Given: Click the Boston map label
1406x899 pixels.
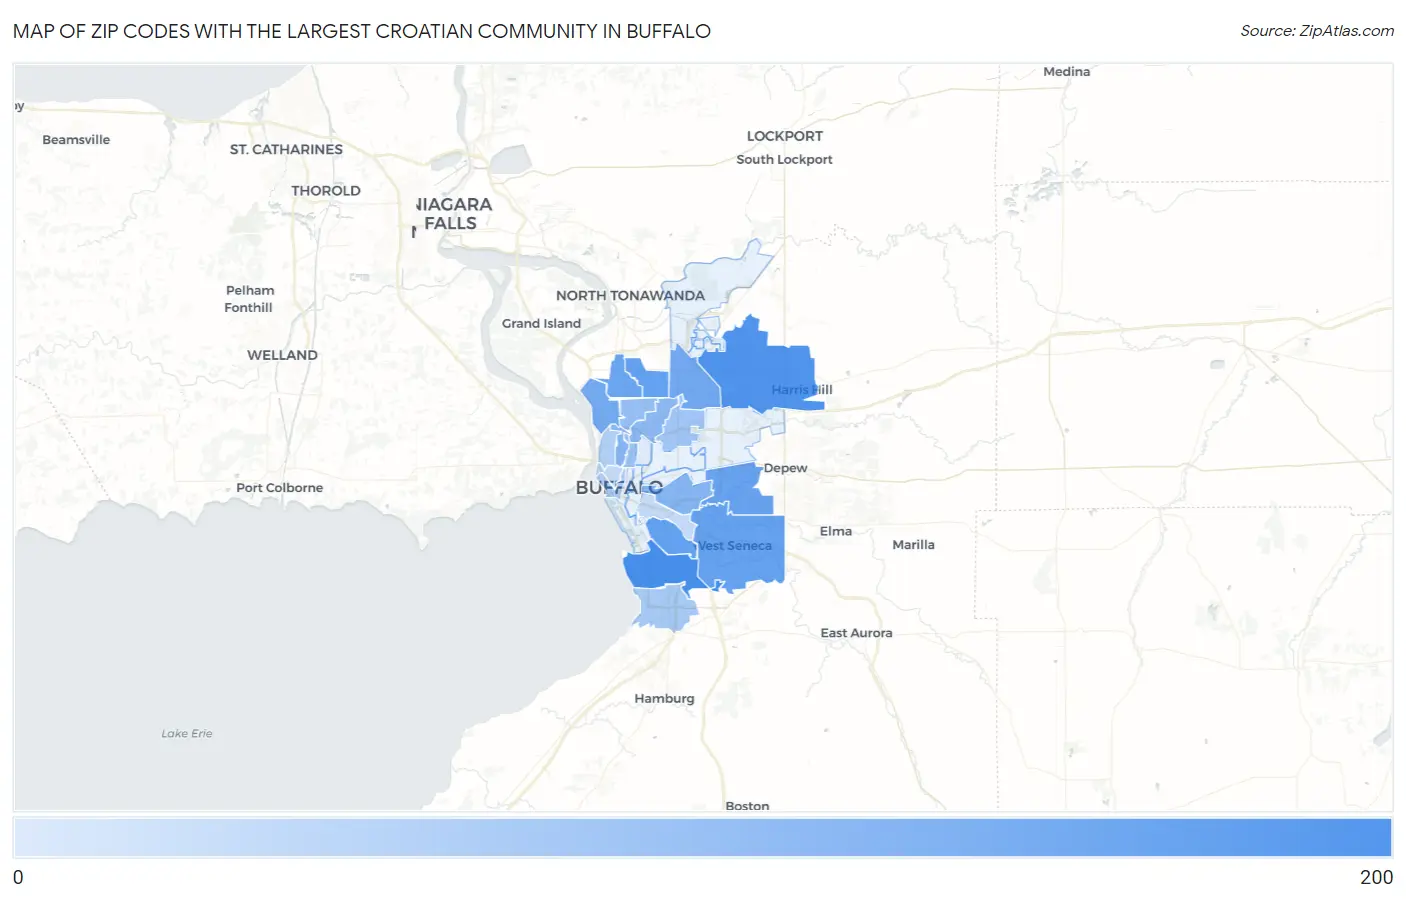Looking at the screenshot, I should 747,806.
